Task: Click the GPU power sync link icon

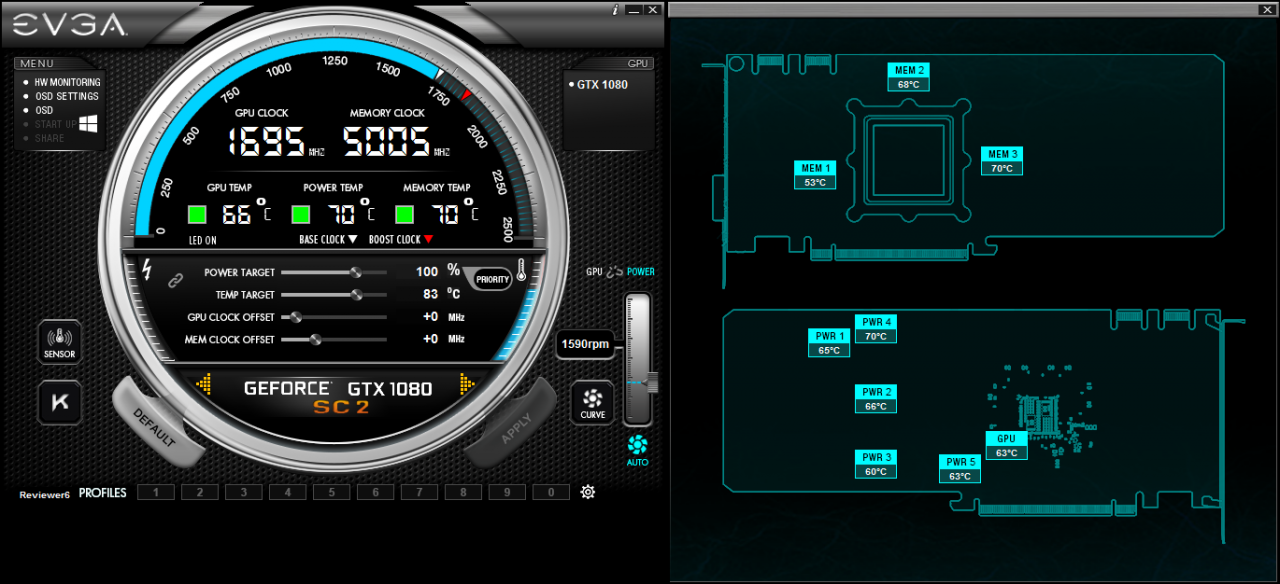Action: tap(615, 272)
